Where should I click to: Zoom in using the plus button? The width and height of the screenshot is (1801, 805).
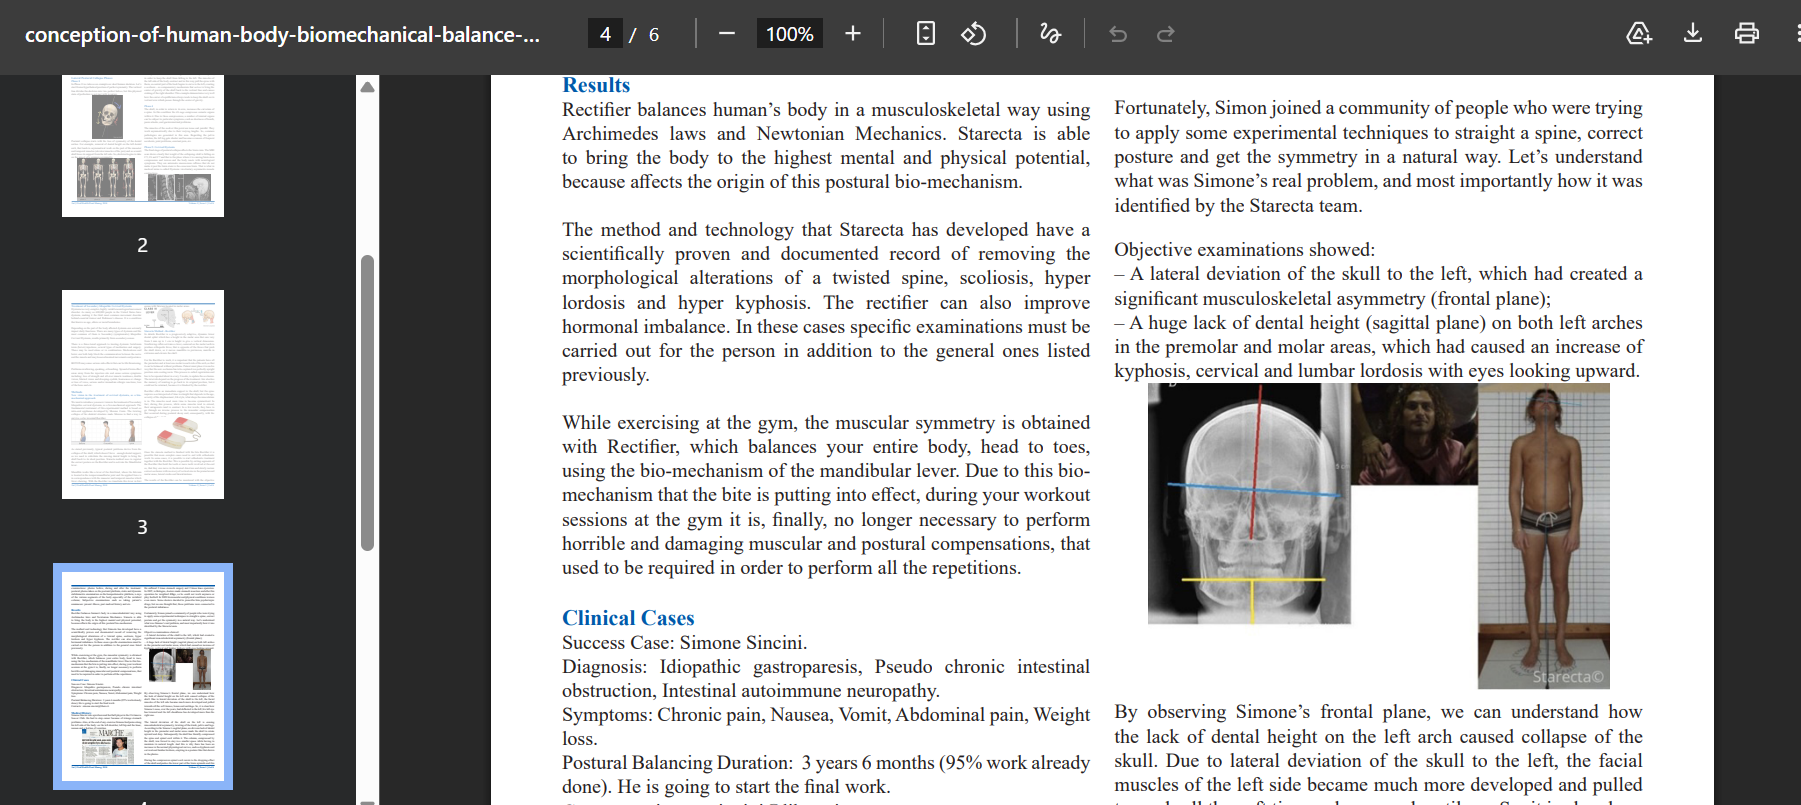click(x=852, y=34)
